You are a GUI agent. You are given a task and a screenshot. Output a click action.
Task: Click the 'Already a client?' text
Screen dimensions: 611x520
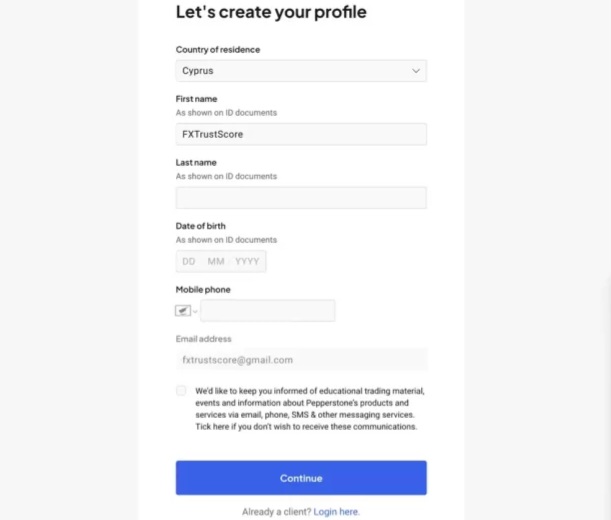pos(276,512)
